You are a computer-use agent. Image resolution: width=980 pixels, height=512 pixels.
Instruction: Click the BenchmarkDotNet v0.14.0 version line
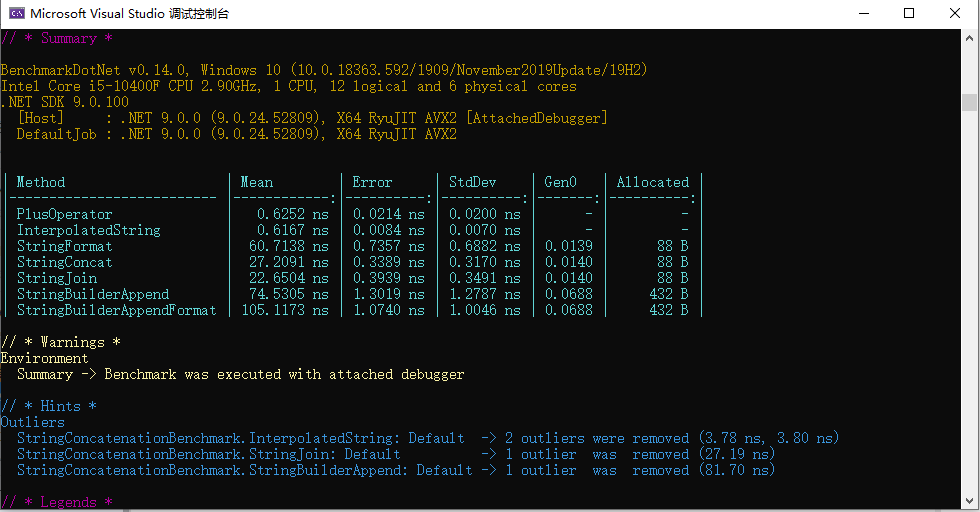pyautogui.click(x=324, y=70)
